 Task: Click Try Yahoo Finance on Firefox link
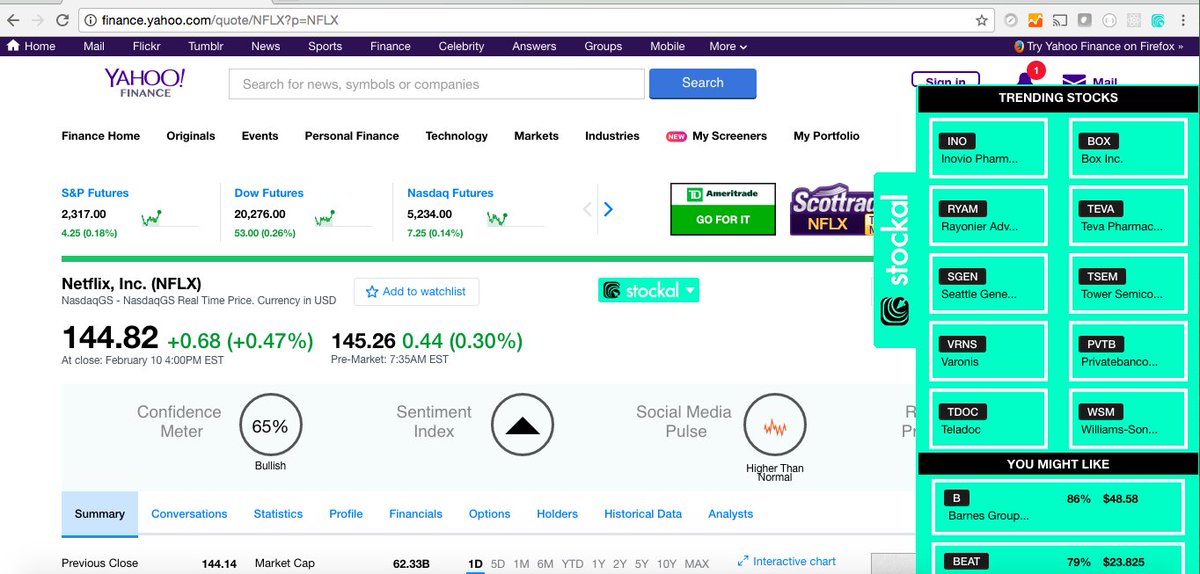coord(1098,46)
